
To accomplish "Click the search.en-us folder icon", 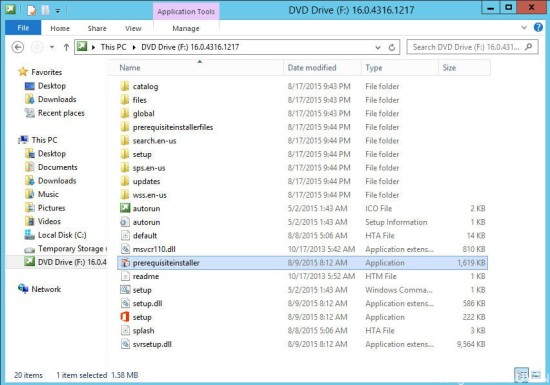I will click(125, 141).
